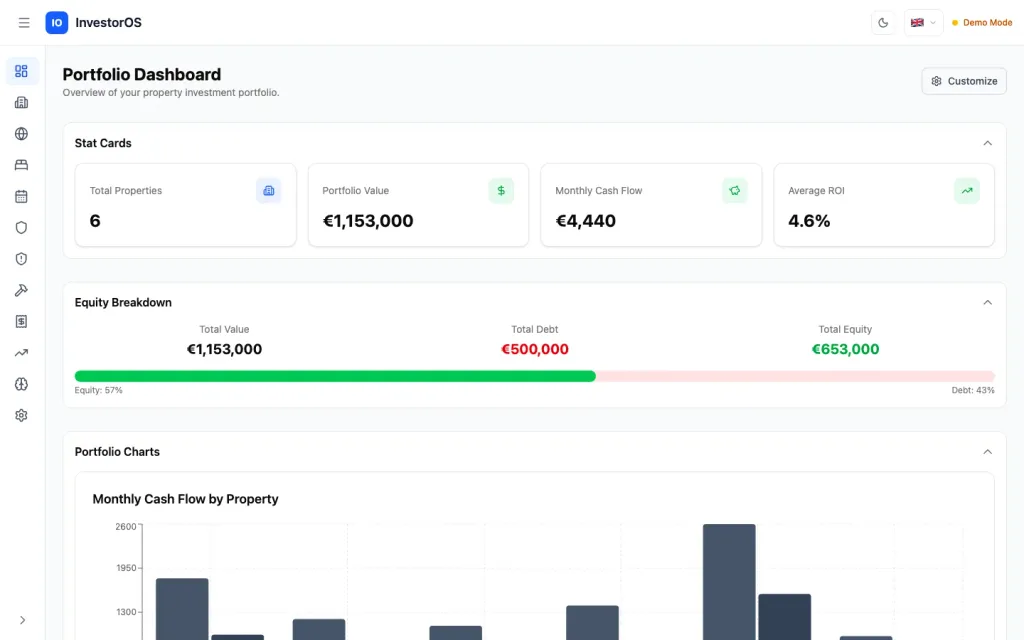This screenshot has width=1024, height=640.
Task: Click the Portfolio Charts section title
Action: coord(118,452)
